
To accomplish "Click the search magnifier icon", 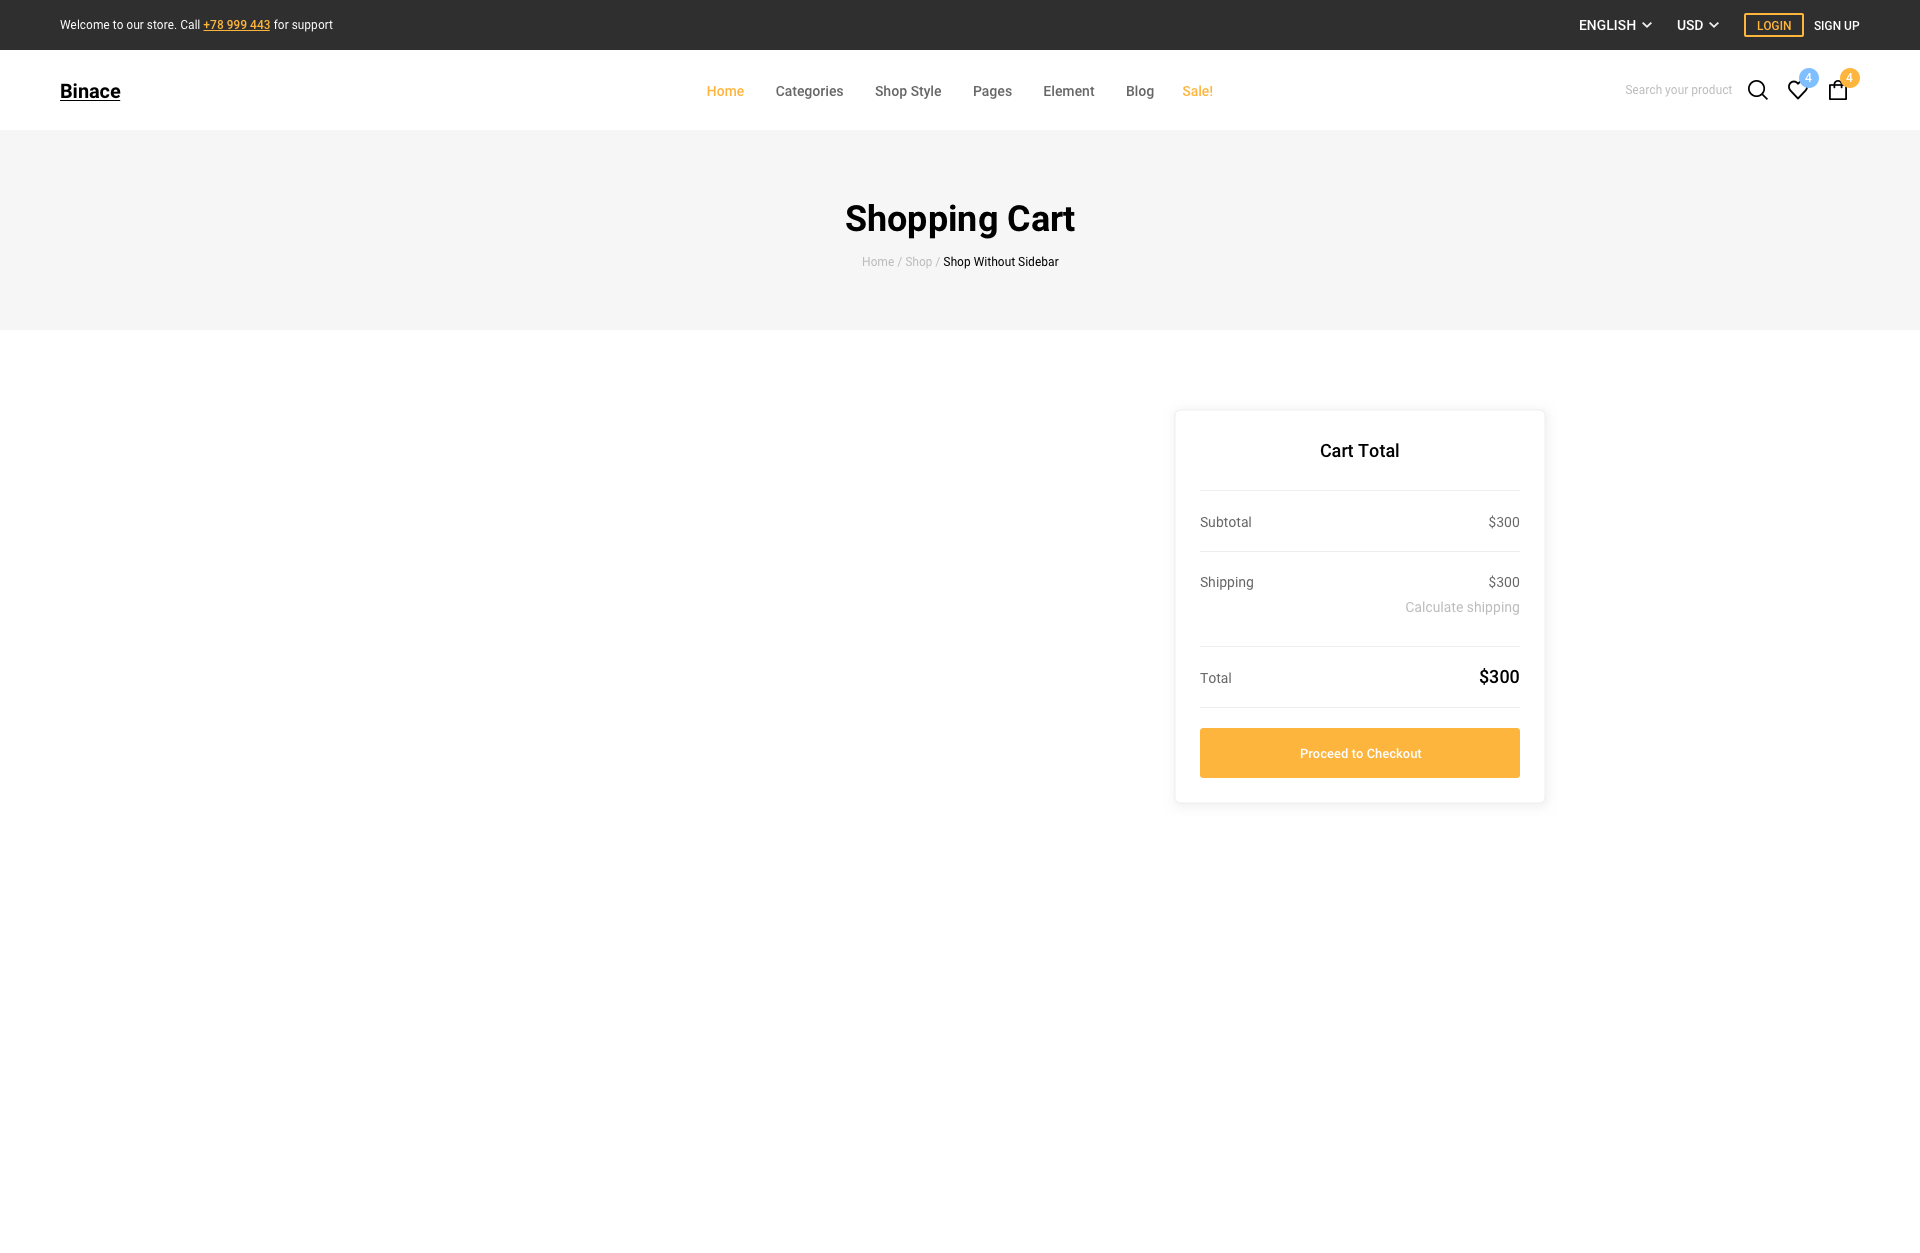I will pos(1757,90).
